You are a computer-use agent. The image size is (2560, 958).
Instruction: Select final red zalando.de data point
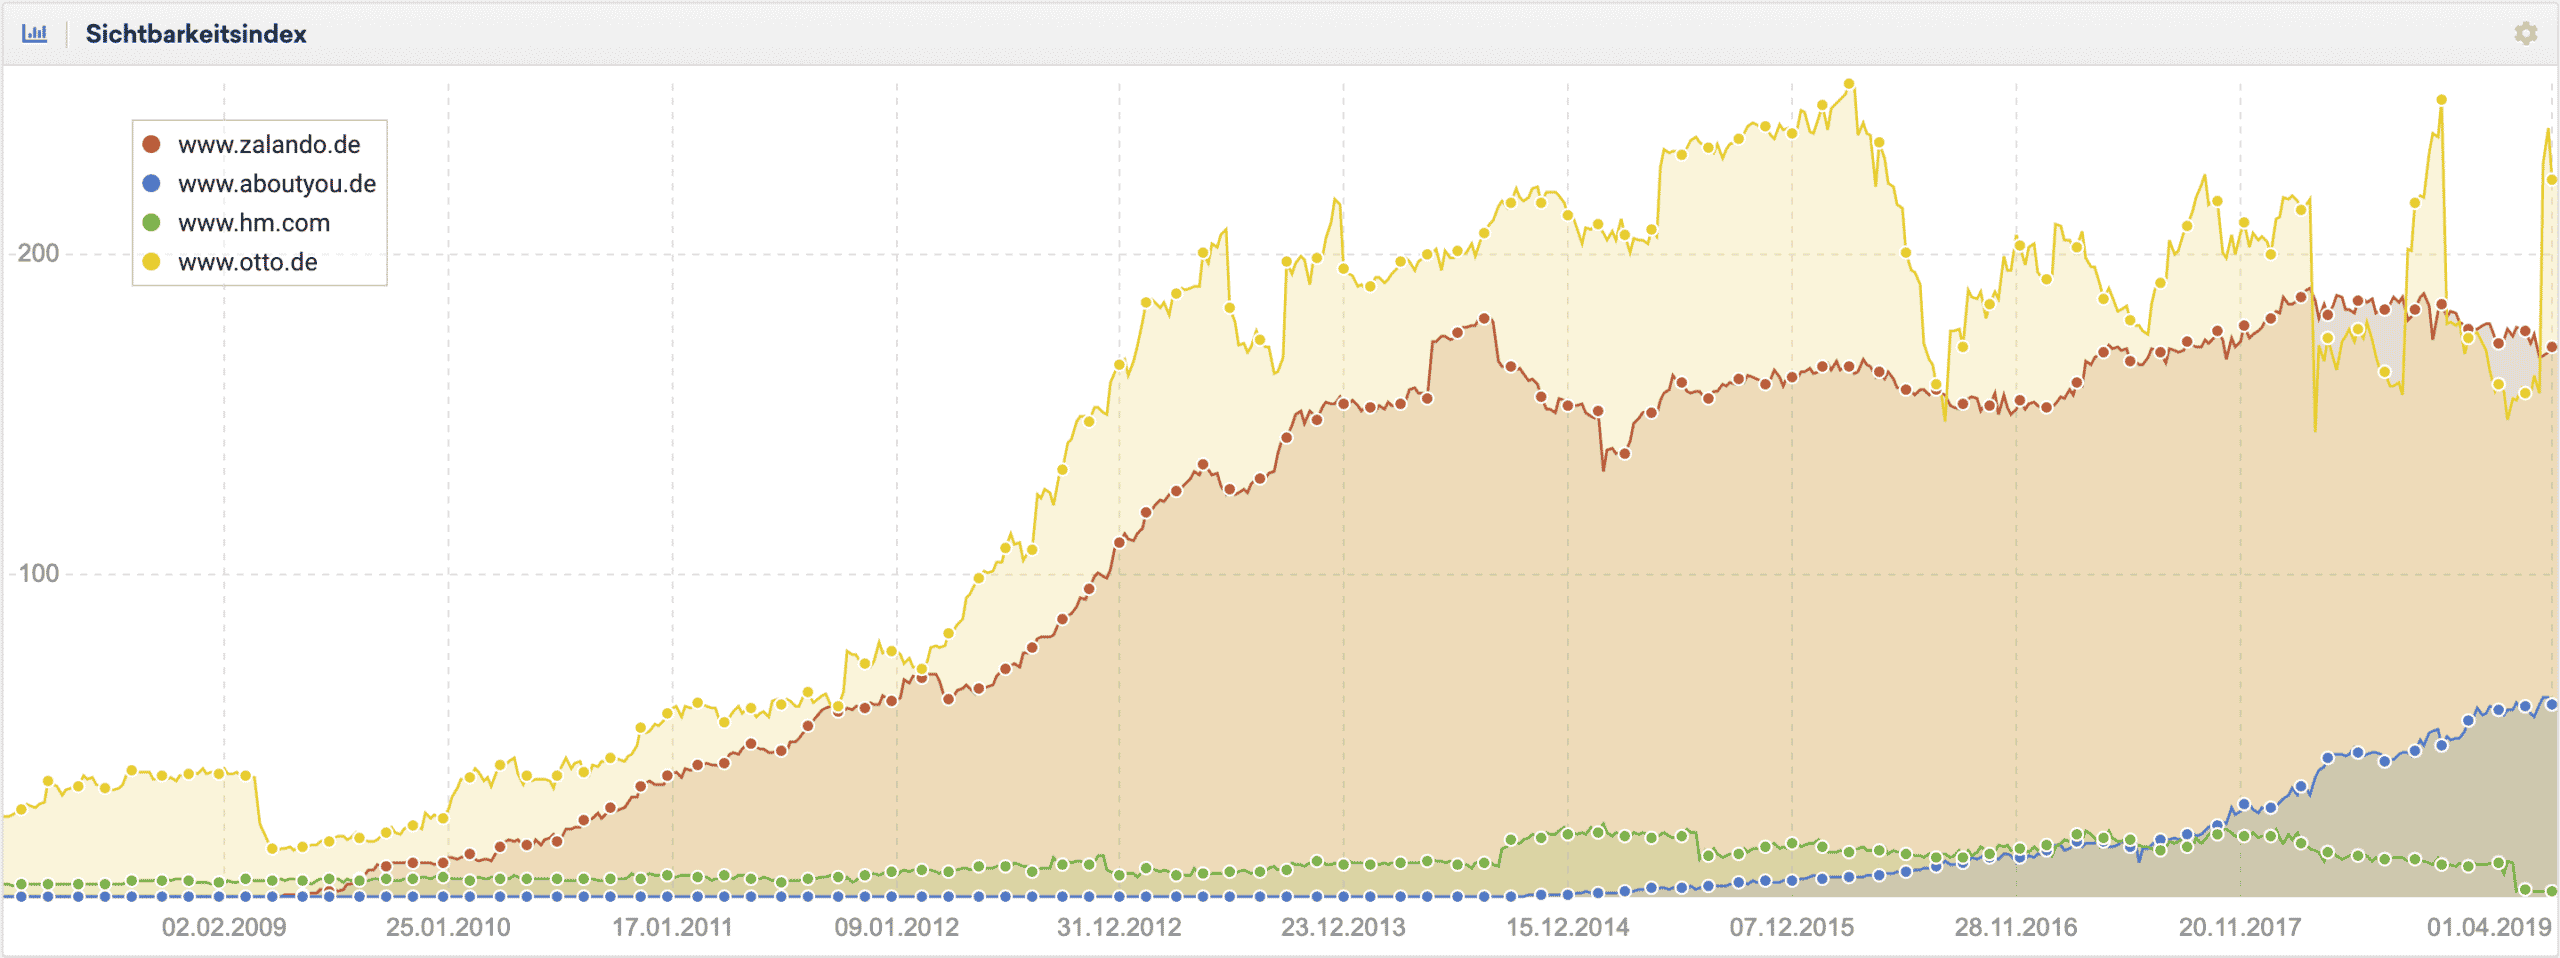point(2551,347)
